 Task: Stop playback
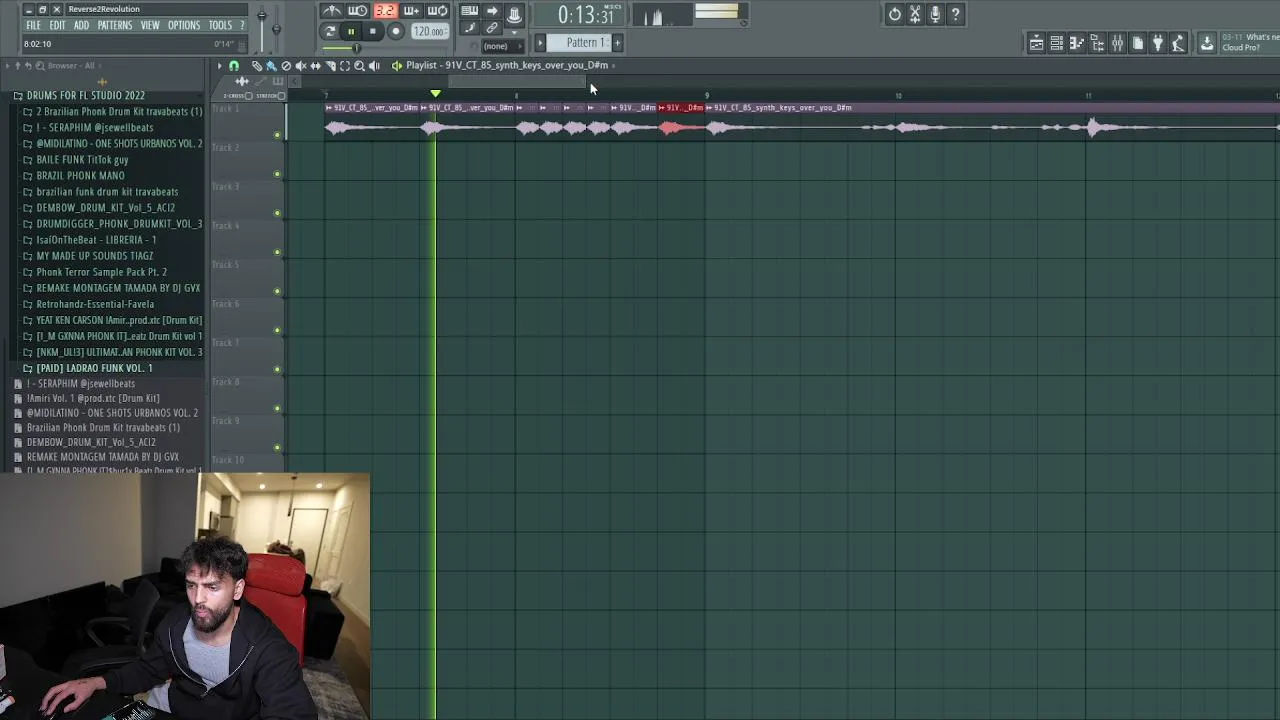373,31
